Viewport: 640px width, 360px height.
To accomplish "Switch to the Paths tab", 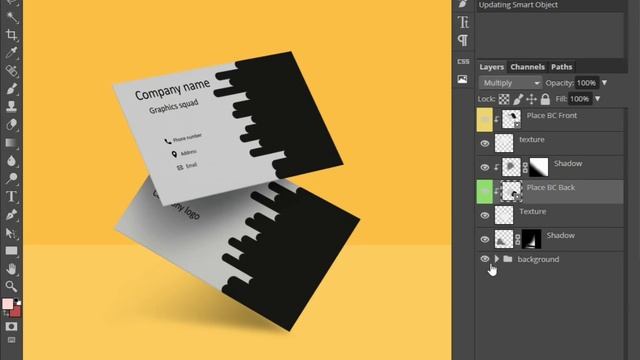I will coord(562,67).
